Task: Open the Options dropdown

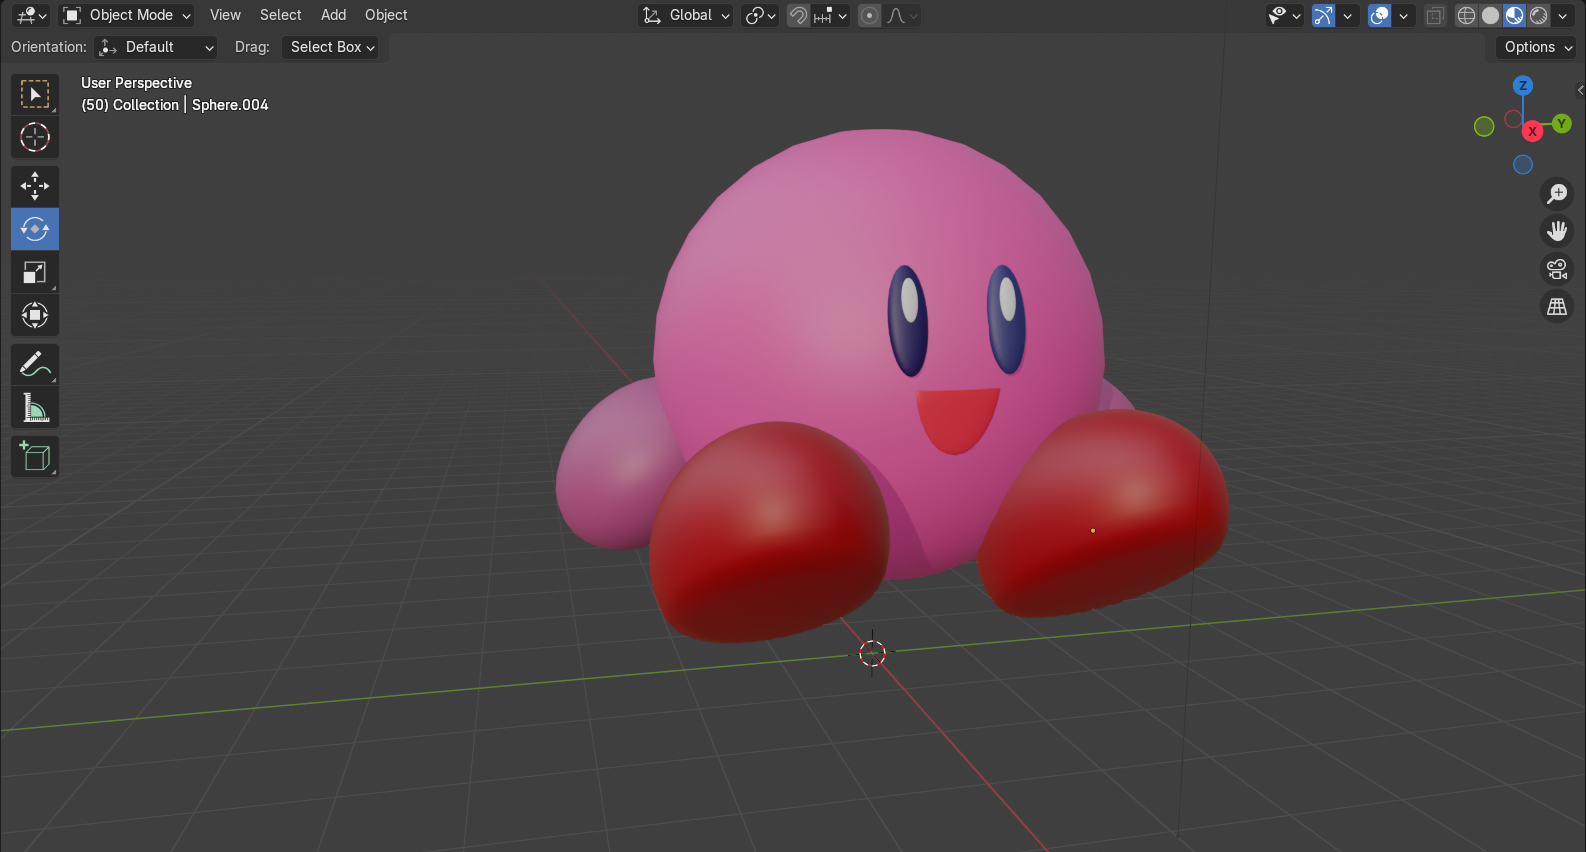Action: click(x=1537, y=47)
